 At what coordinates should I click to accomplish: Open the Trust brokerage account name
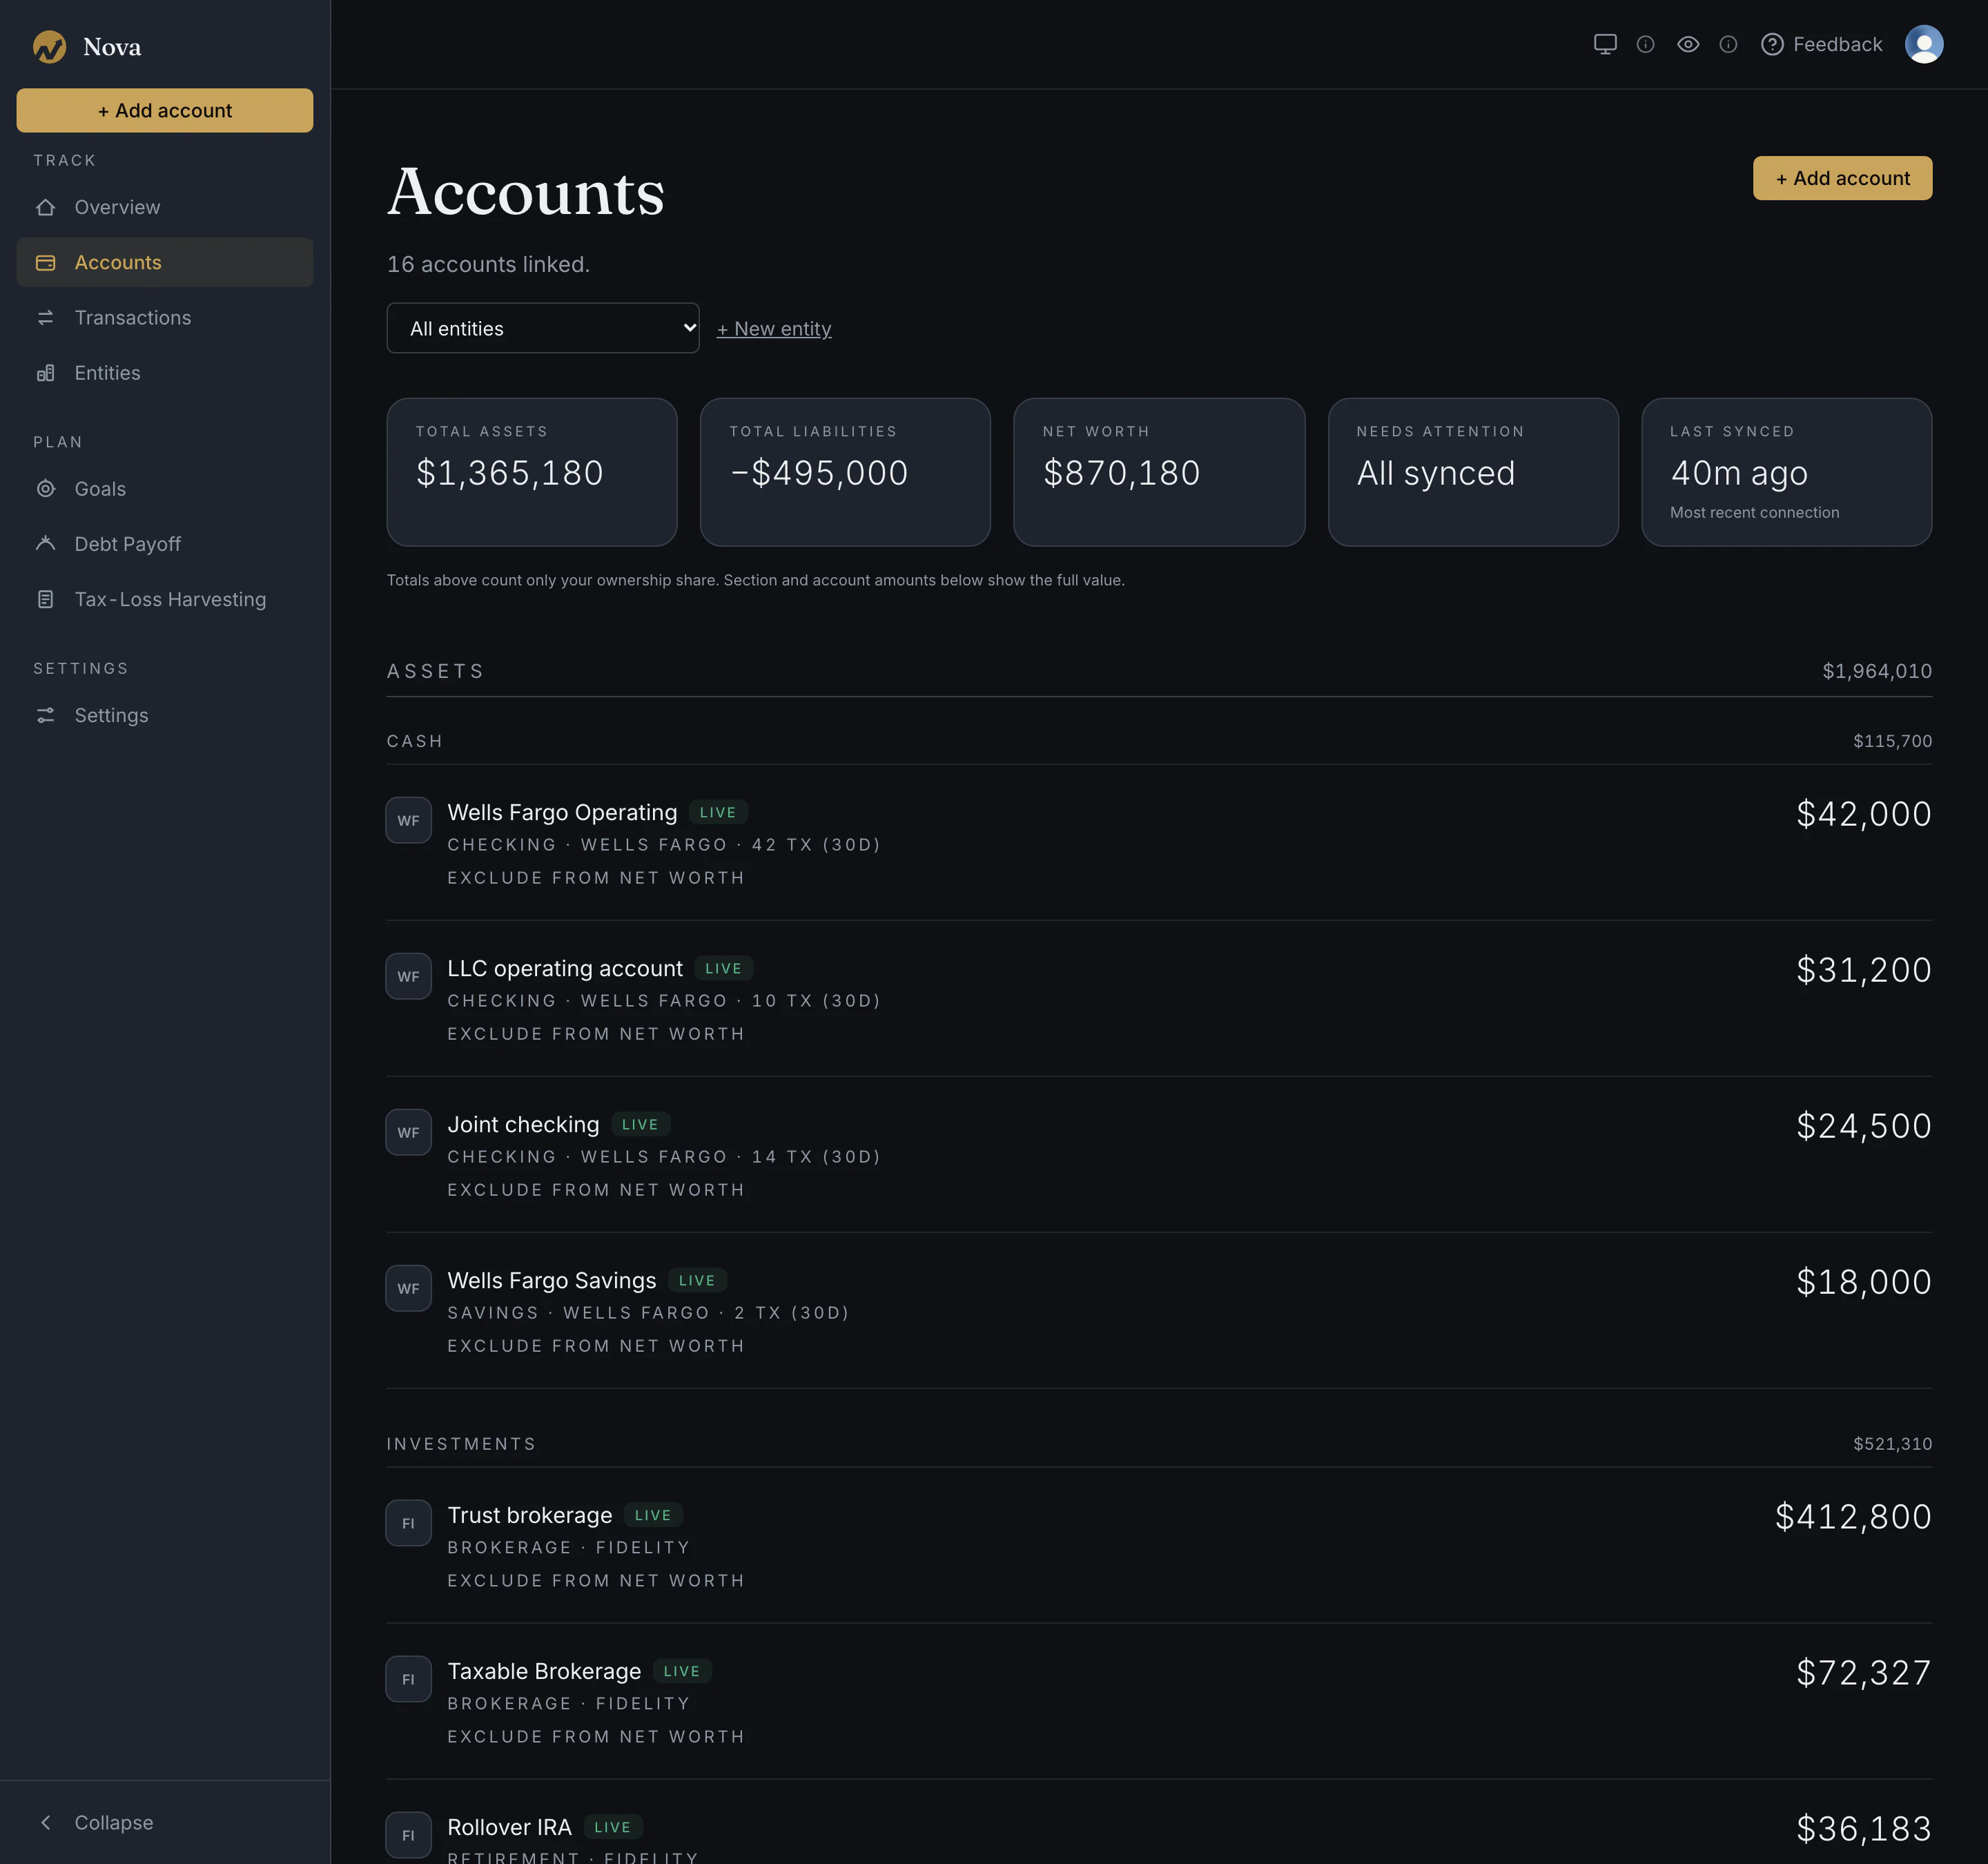pos(530,1515)
